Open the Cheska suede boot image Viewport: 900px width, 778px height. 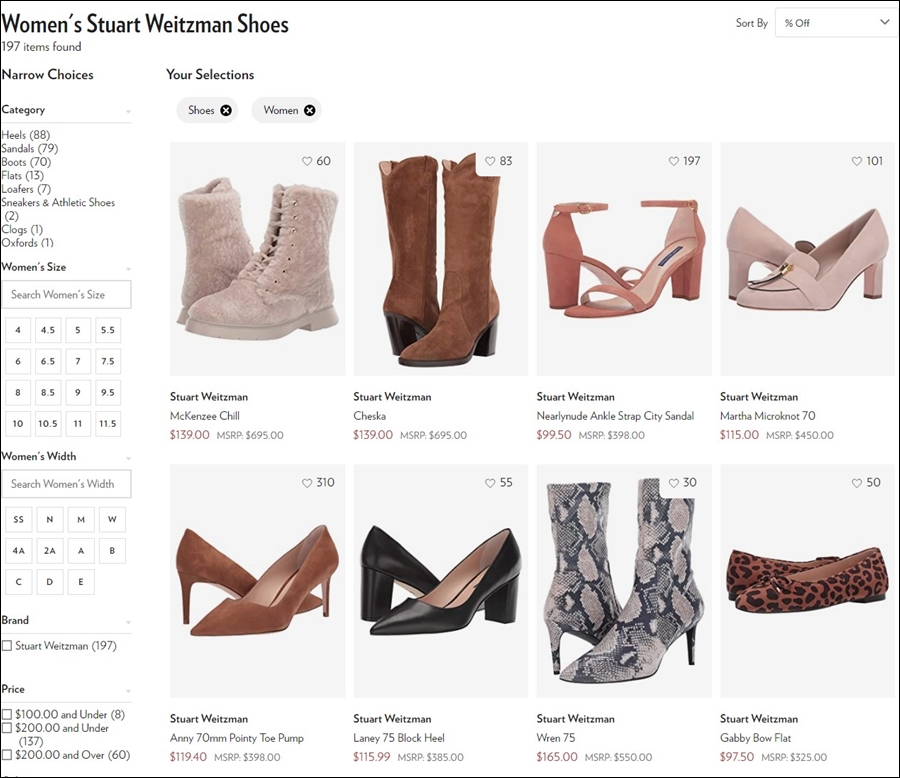(441, 259)
